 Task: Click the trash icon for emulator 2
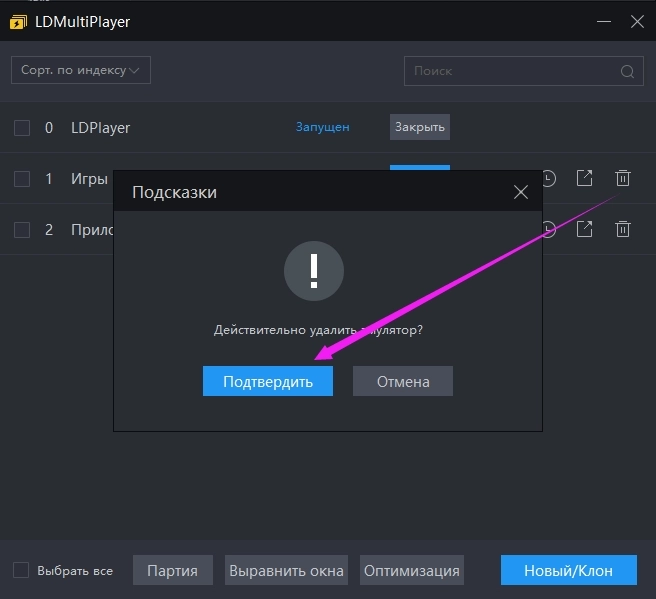point(623,229)
